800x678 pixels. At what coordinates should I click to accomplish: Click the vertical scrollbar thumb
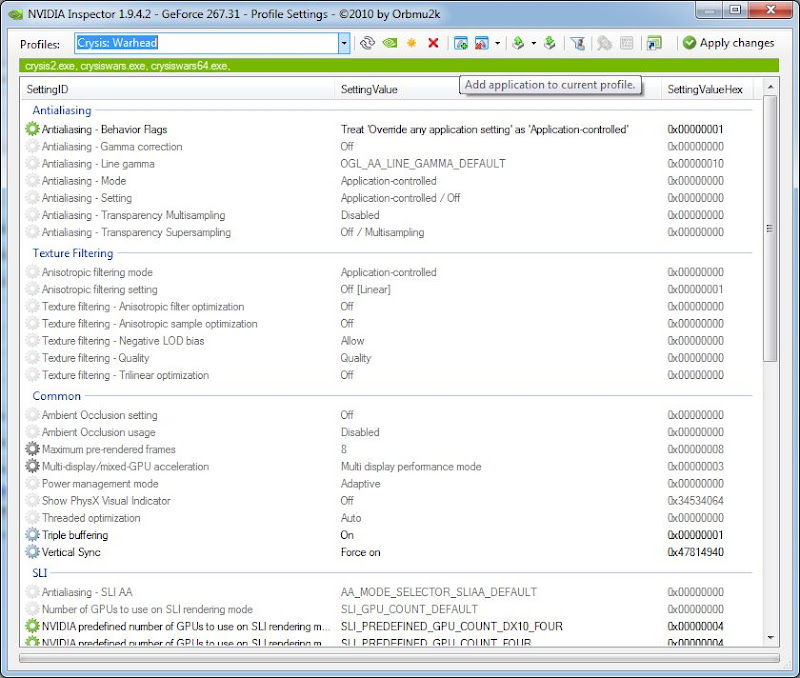tap(770, 229)
